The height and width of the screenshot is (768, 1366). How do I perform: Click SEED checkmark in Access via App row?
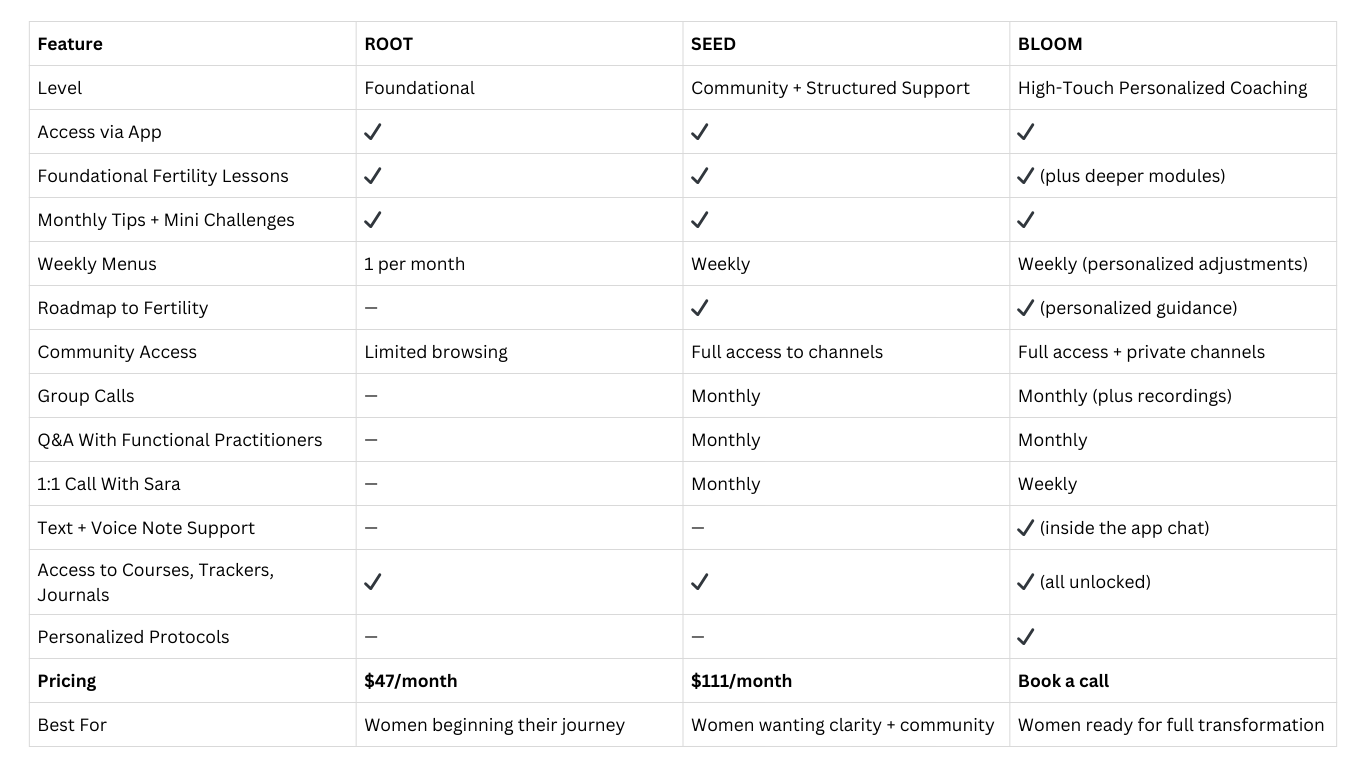(700, 132)
